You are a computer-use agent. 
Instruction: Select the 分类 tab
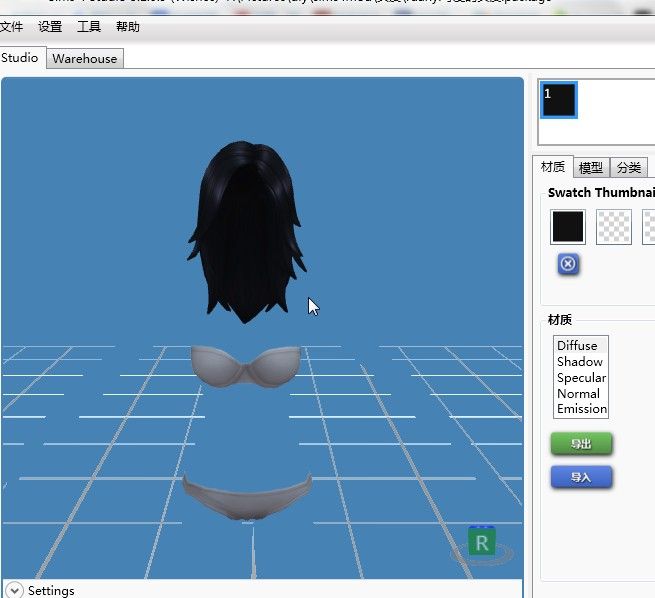pyautogui.click(x=629, y=168)
